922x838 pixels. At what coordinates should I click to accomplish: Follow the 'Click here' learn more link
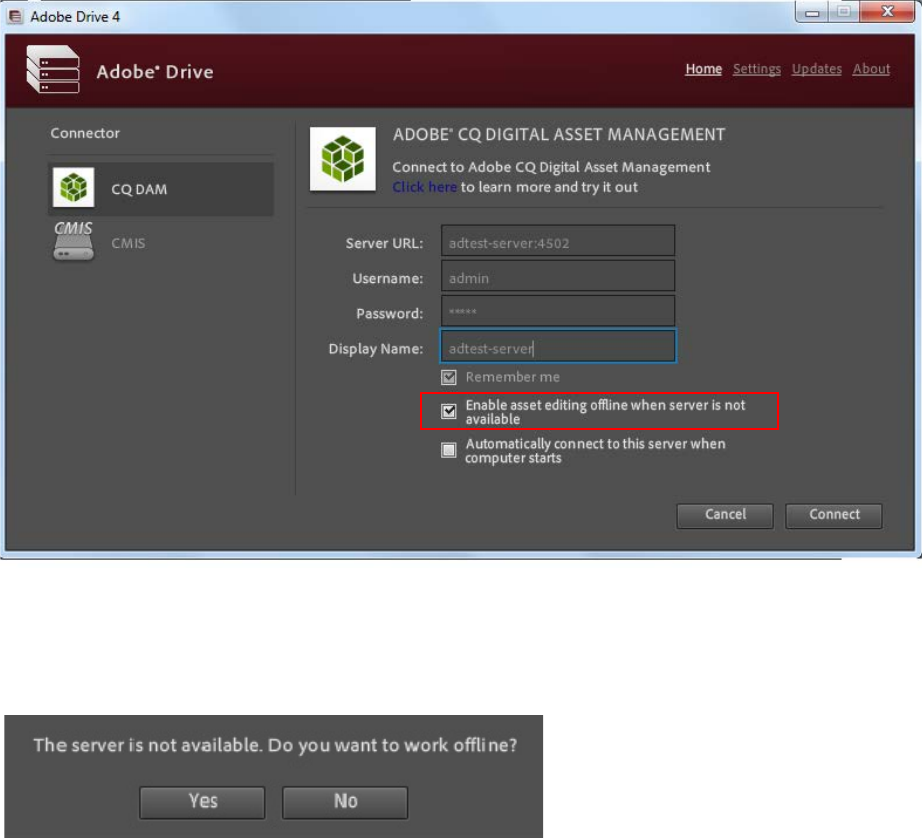425,187
